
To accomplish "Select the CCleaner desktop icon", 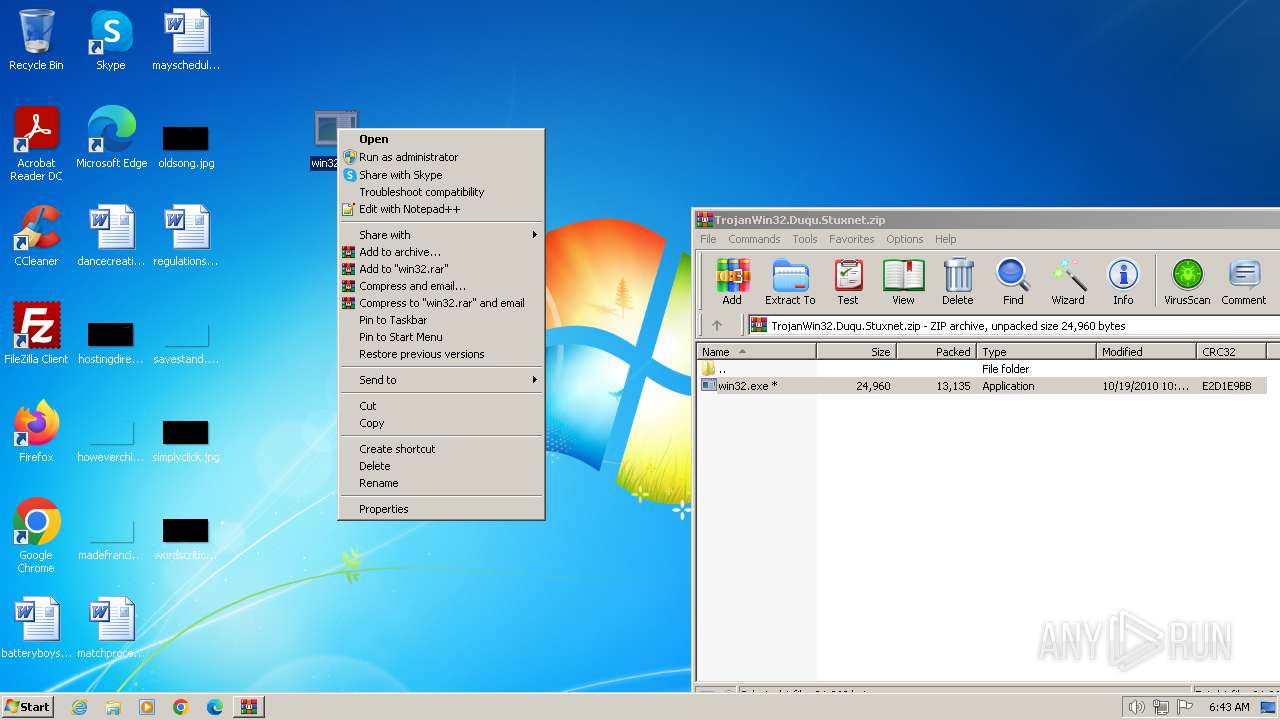I will tap(36, 236).
